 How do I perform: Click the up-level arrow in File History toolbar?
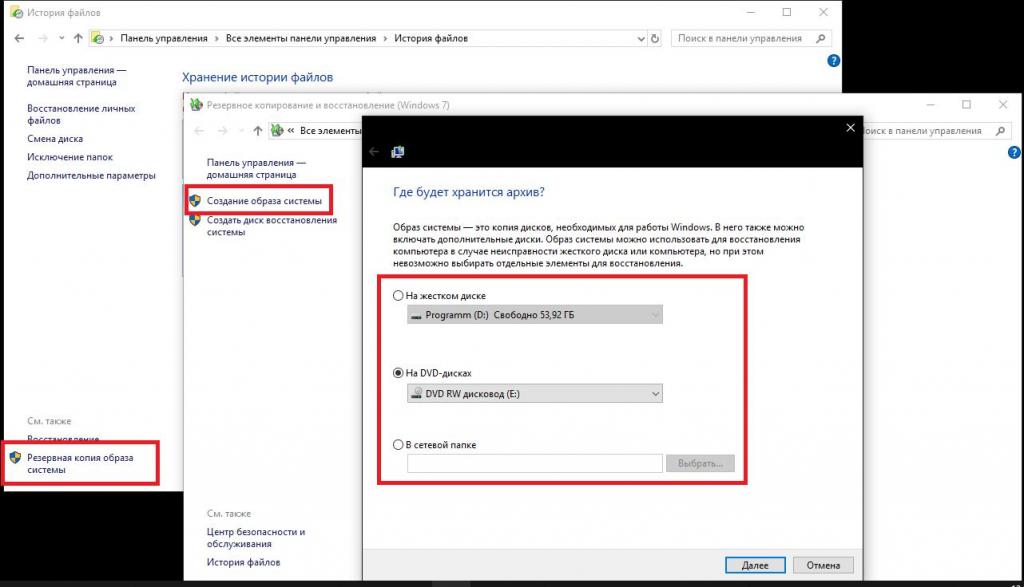point(78,39)
